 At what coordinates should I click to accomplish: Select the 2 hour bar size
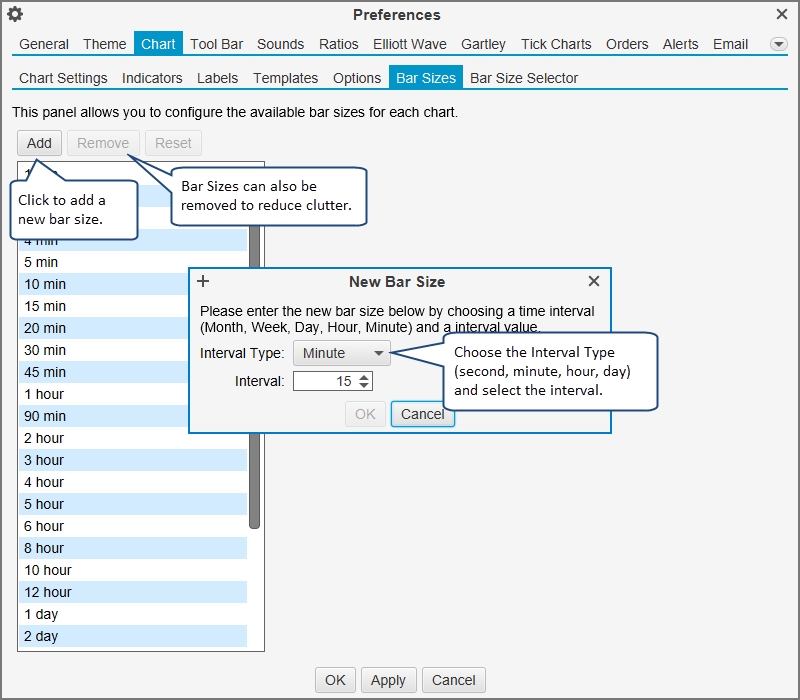[x=133, y=438]
